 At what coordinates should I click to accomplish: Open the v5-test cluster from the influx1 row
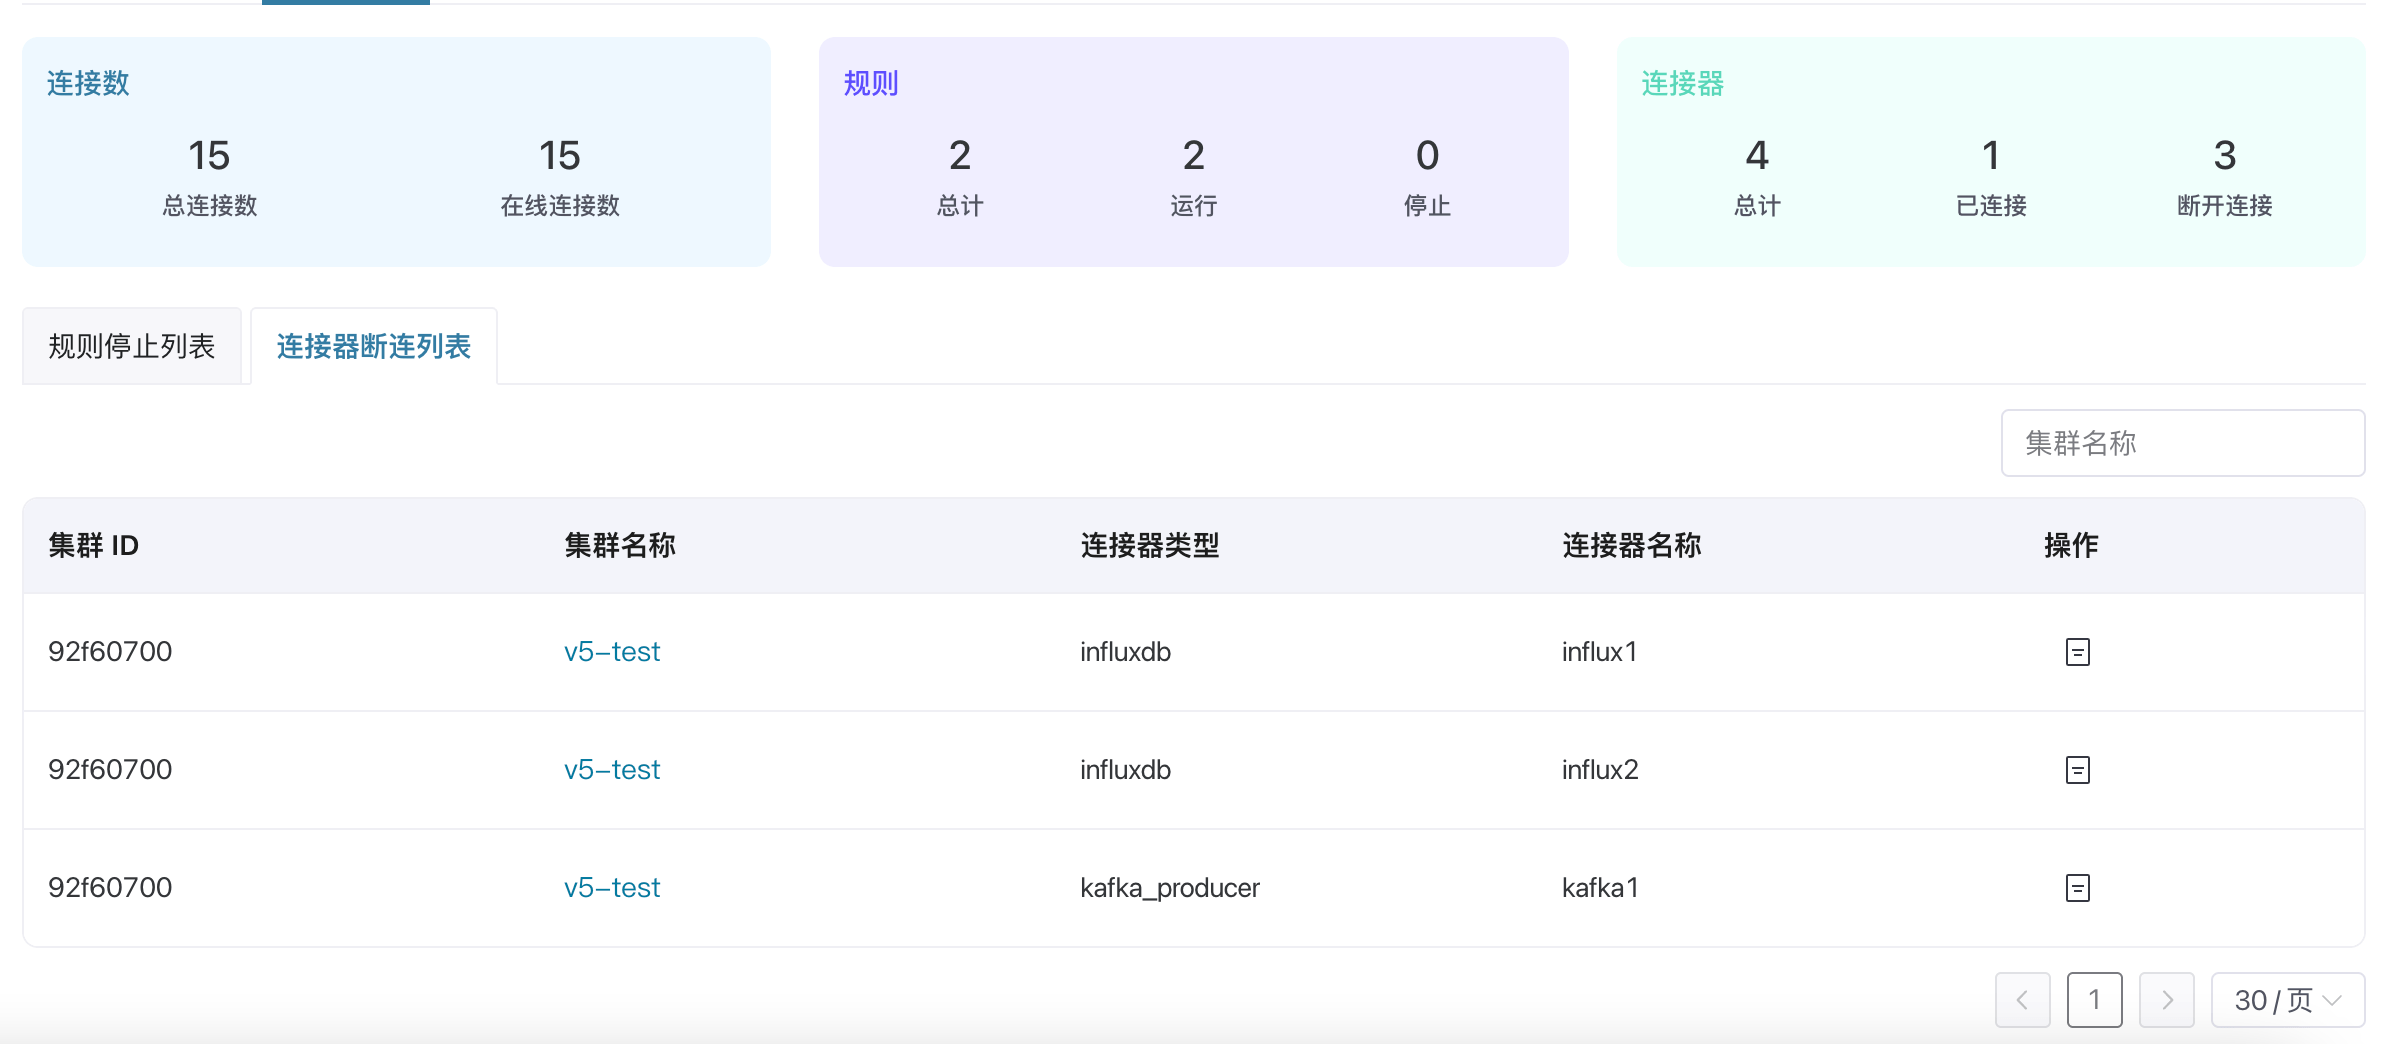611,651
